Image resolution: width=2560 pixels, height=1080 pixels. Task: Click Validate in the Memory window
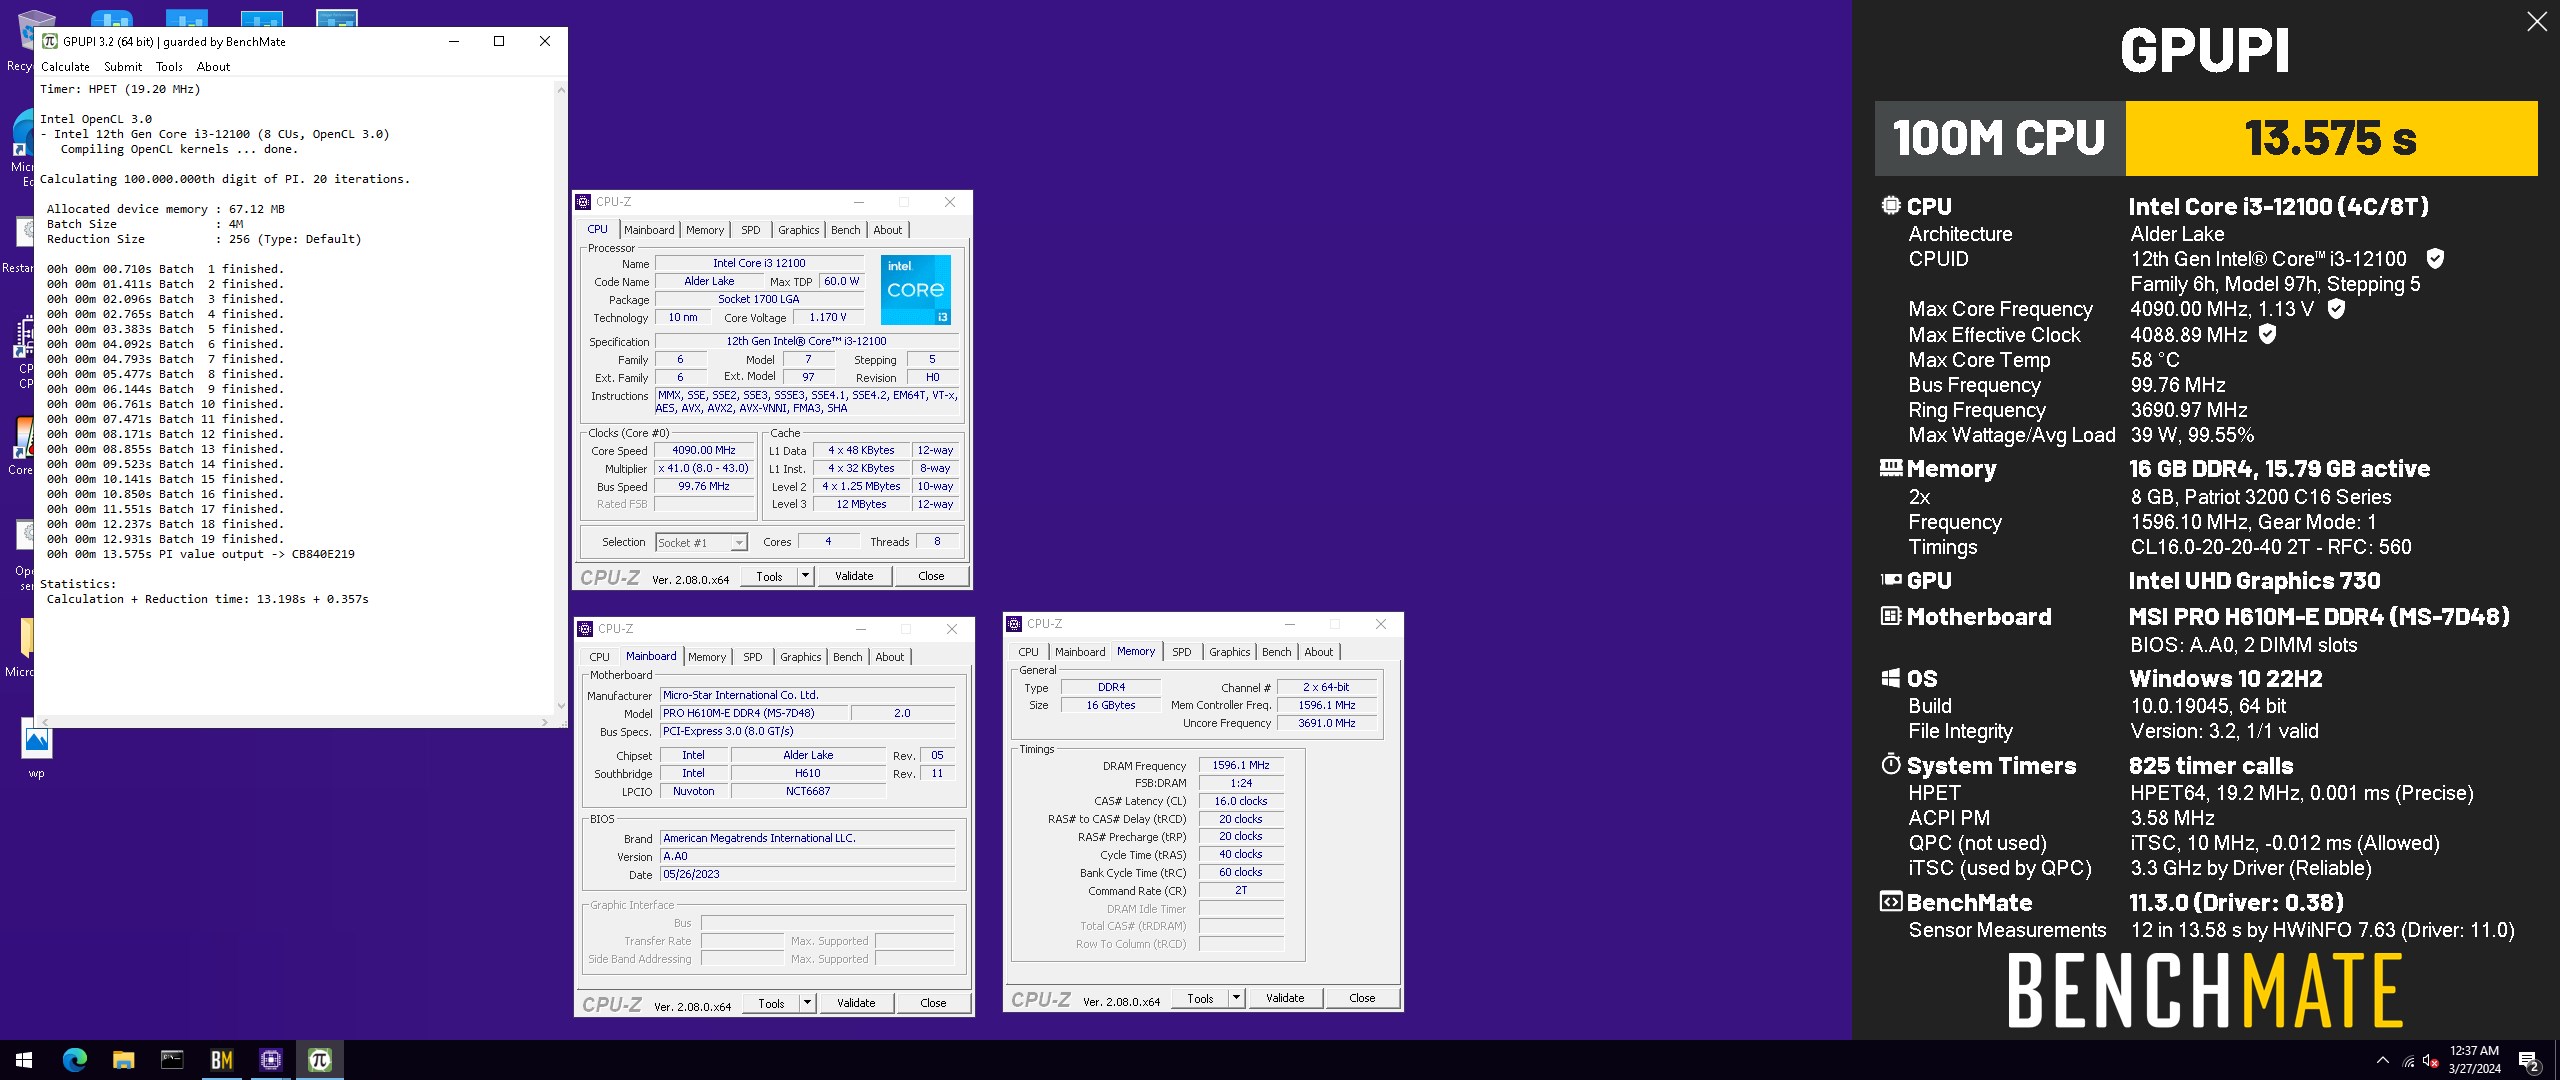coord(1285,998)
